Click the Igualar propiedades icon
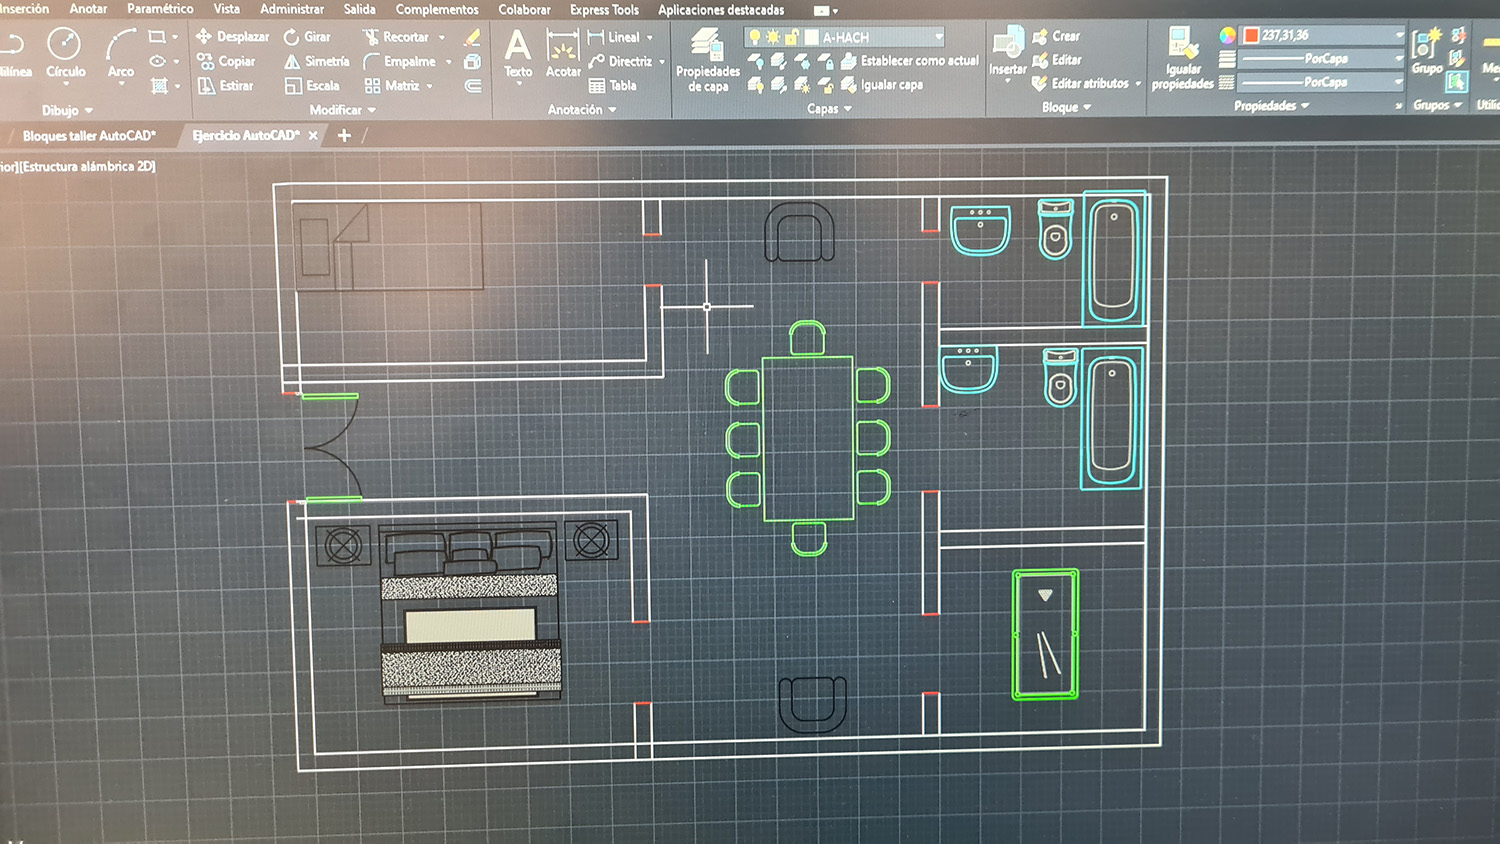This screenshot has width=1500, height=844. click(x=1182, y=58)
